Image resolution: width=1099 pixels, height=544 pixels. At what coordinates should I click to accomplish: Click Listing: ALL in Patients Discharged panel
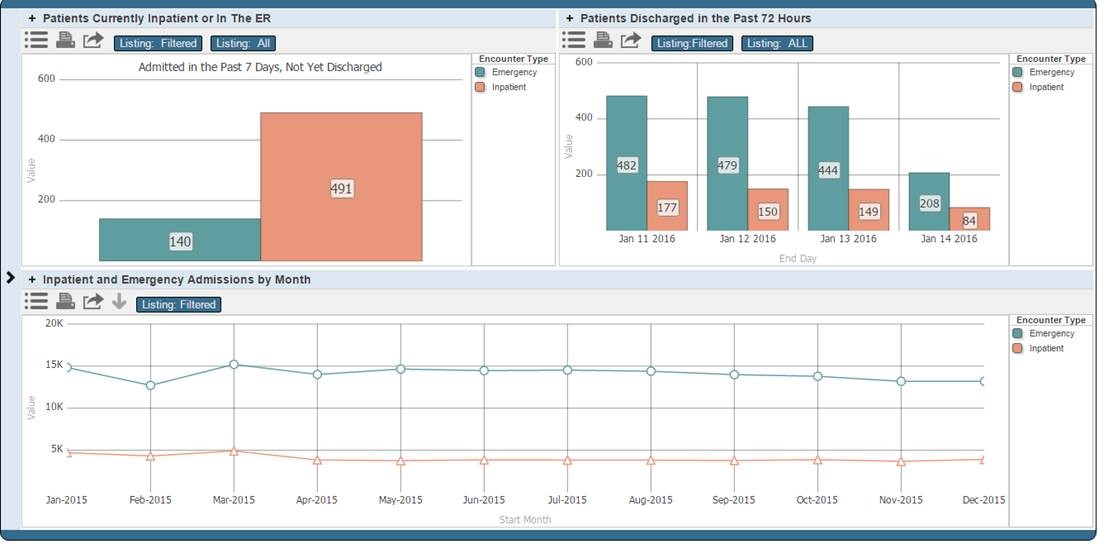777,43
